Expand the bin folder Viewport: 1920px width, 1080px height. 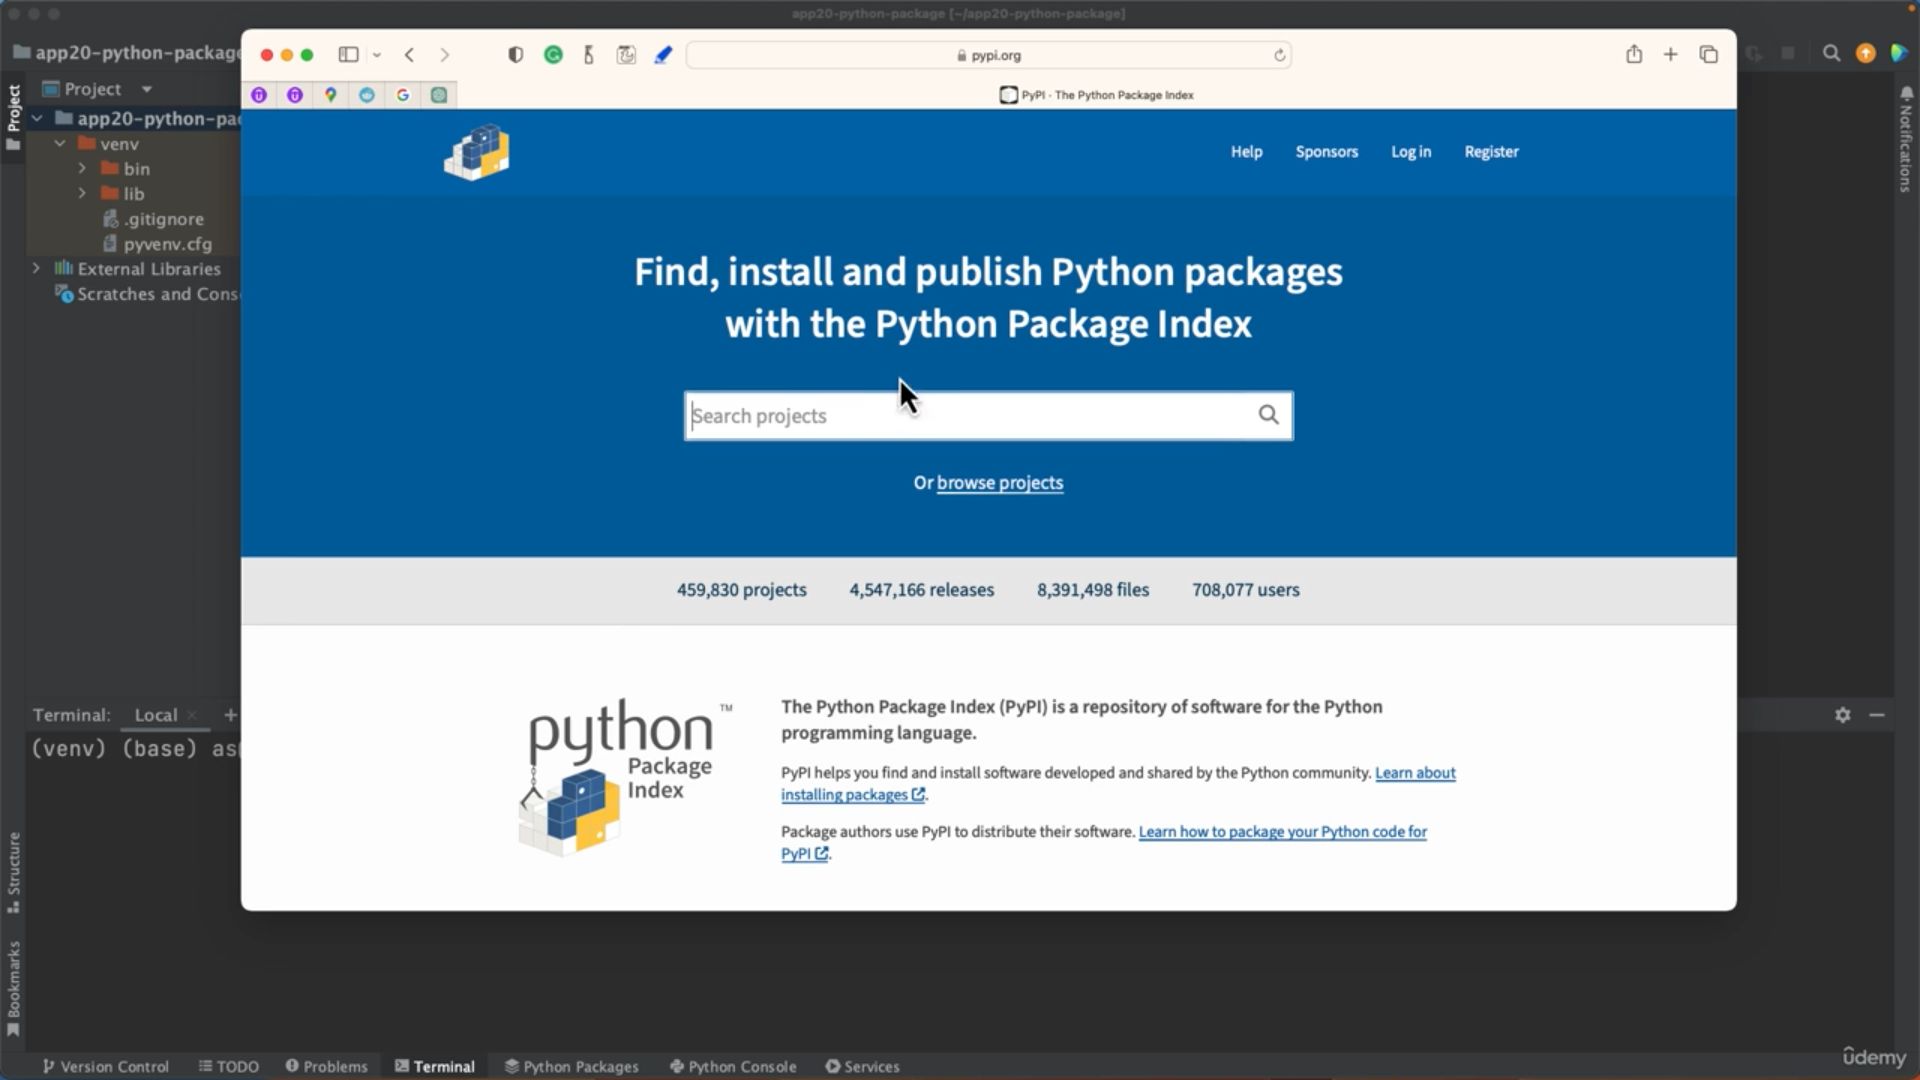click(x=83, y=169)
